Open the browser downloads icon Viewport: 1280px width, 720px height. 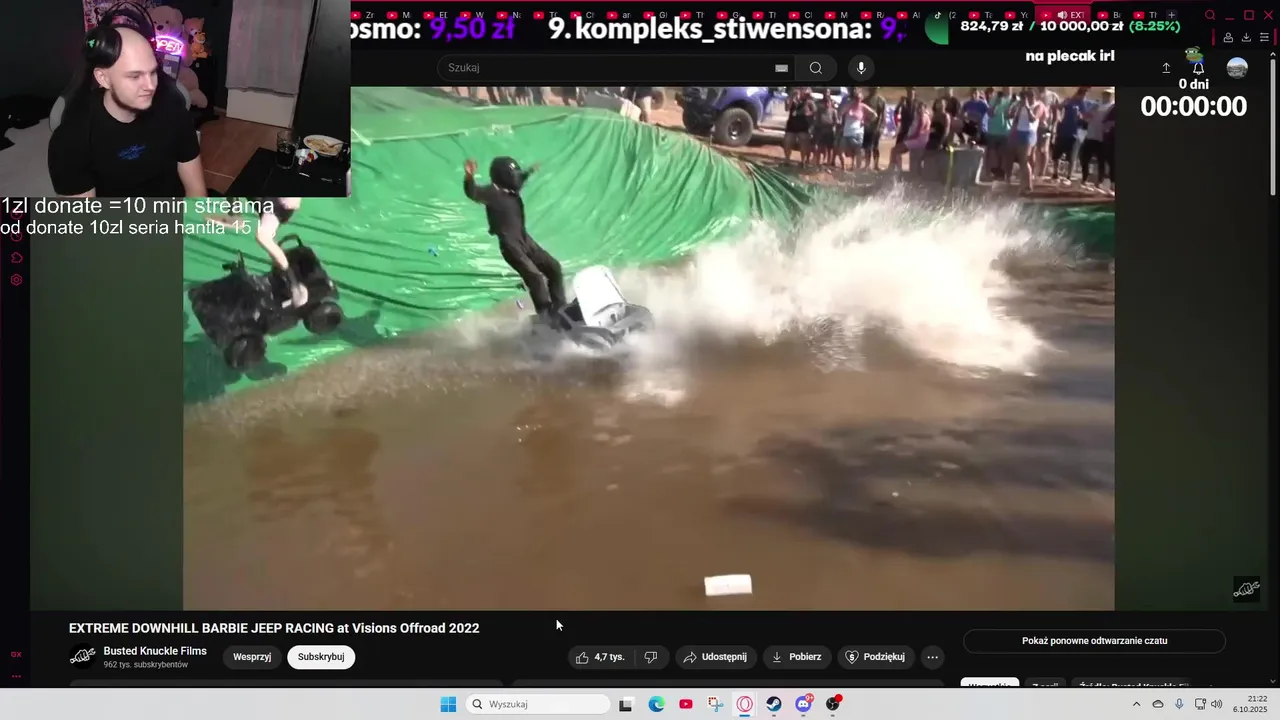pos(1246,38)
